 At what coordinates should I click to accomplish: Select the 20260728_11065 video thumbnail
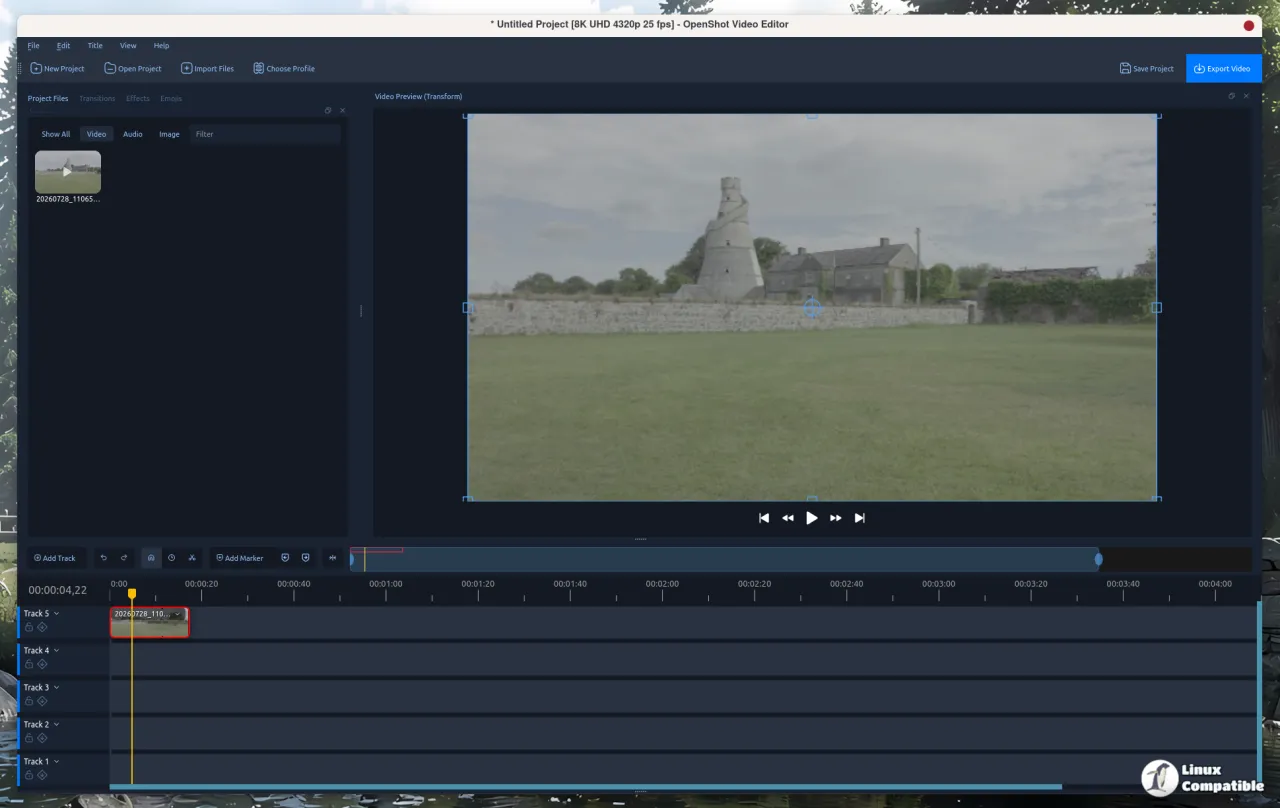pos(68,172)
